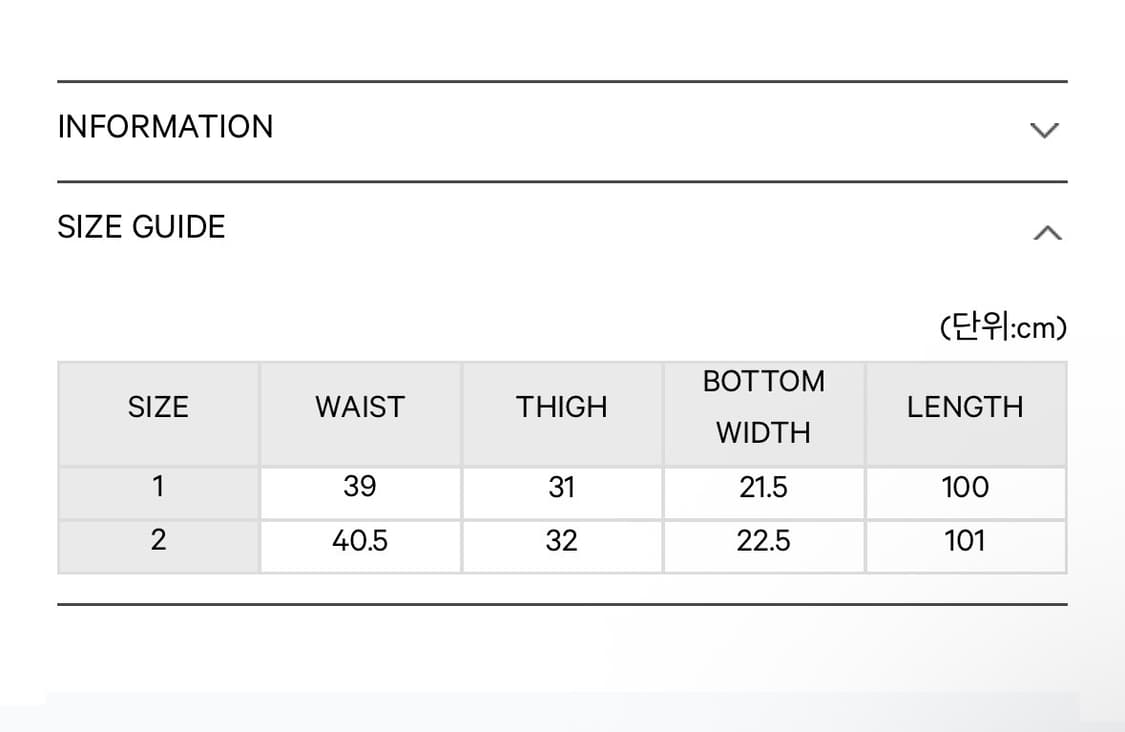
Task: Click waist value 39 cell
Action: point(360,487)
